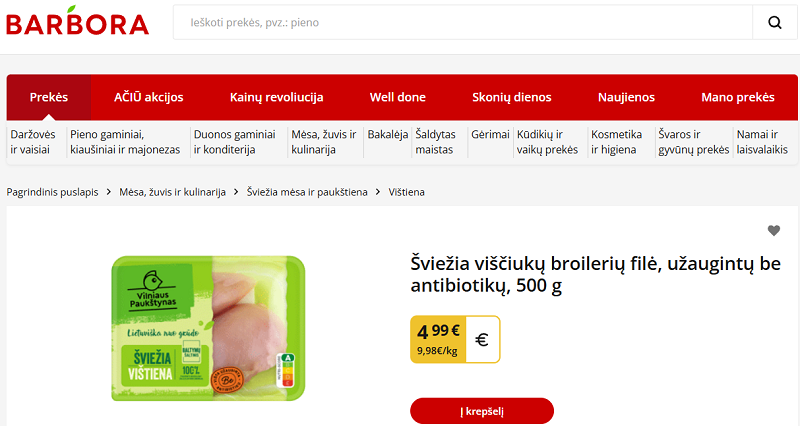
Task: Click the Į krepšelį add-to-cart button
Action: click(482, 411)
